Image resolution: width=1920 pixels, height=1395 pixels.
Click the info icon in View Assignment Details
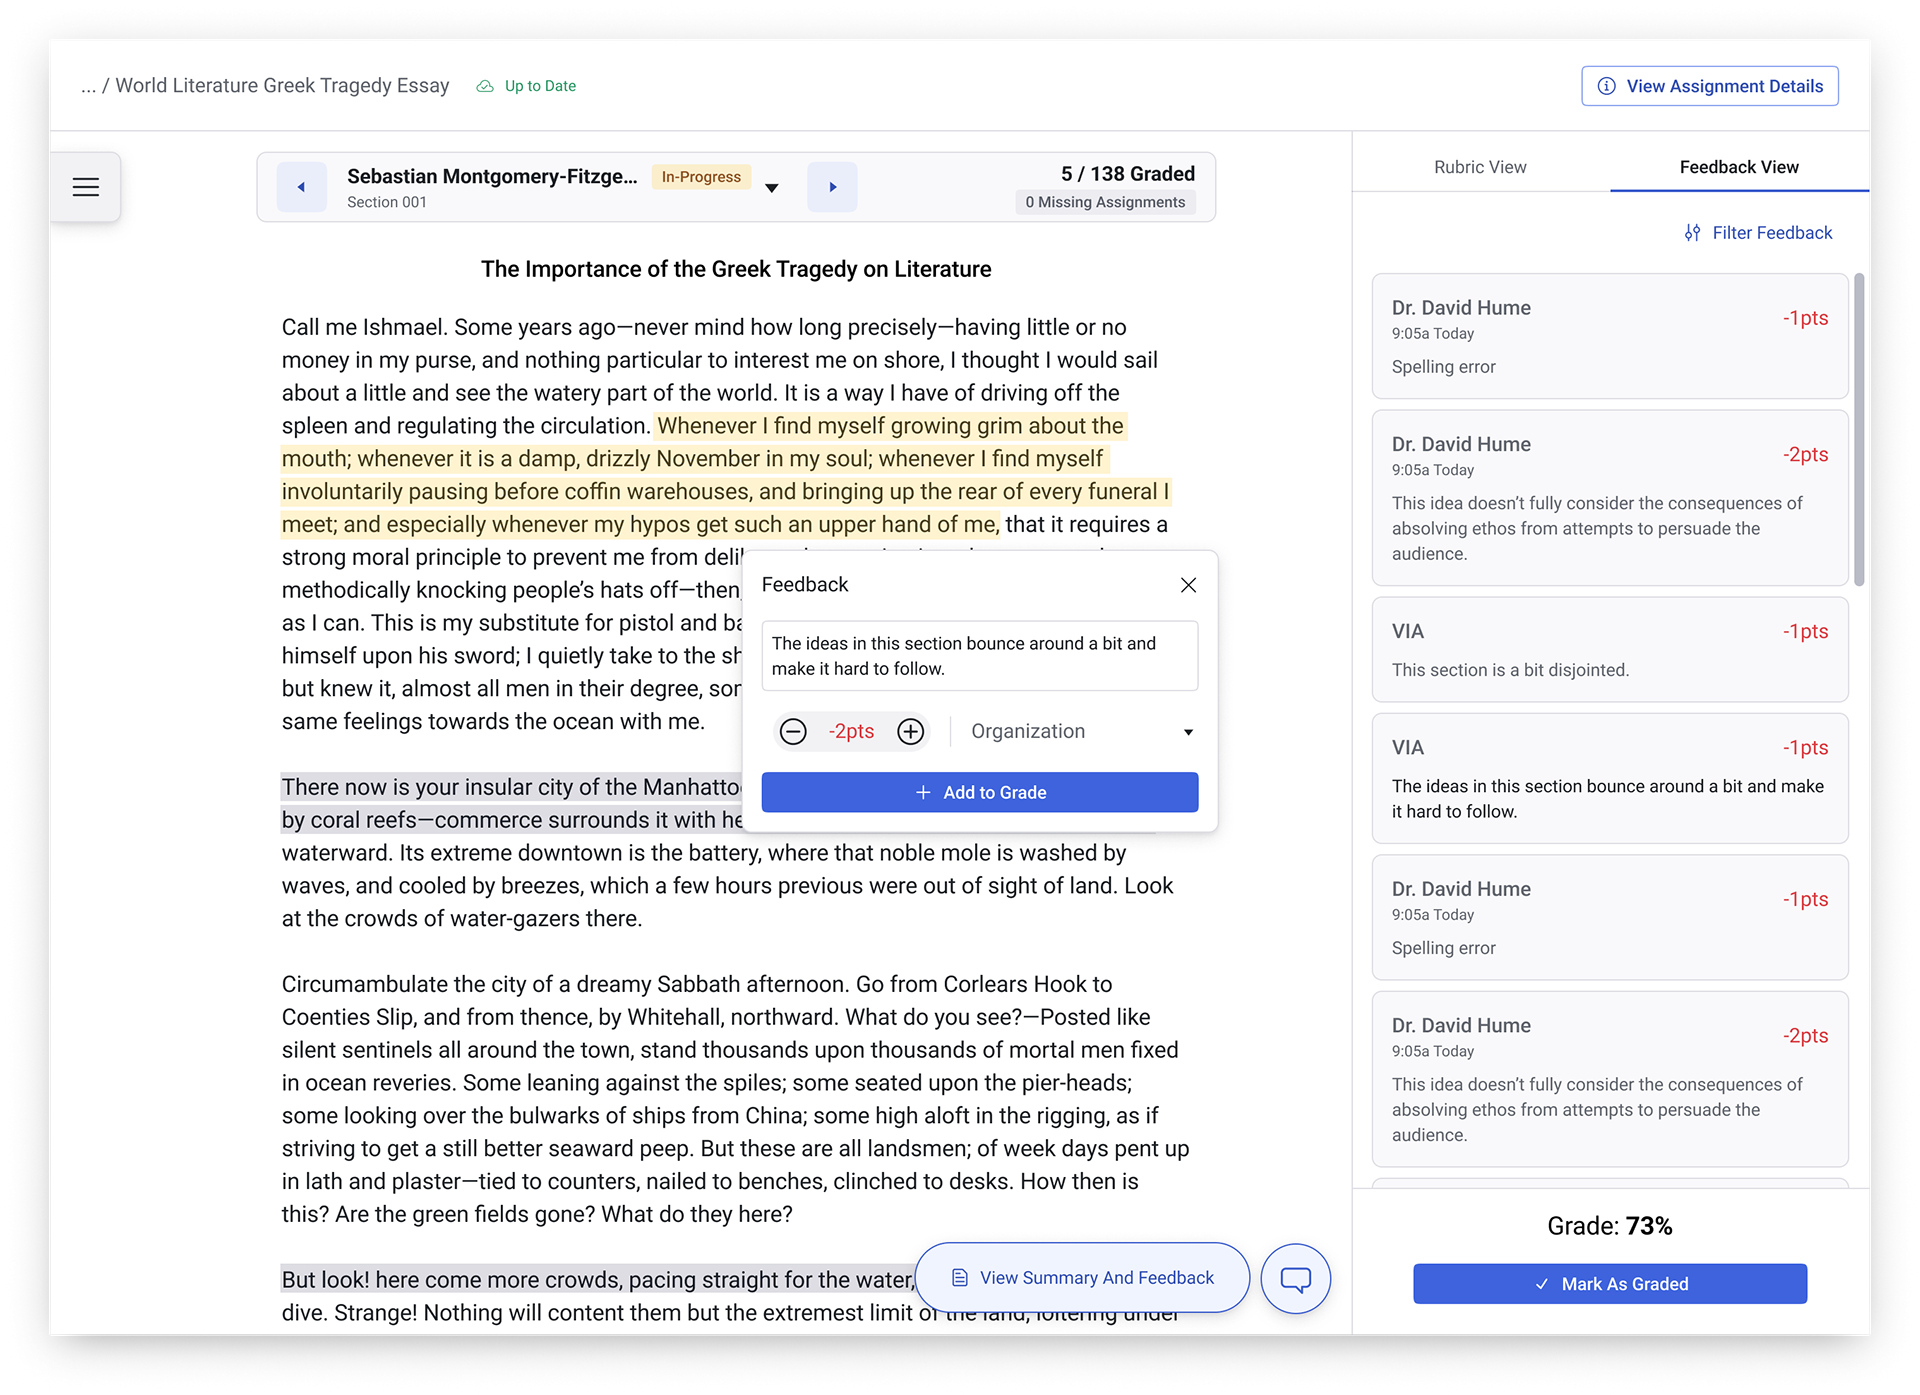(1606, 86)
